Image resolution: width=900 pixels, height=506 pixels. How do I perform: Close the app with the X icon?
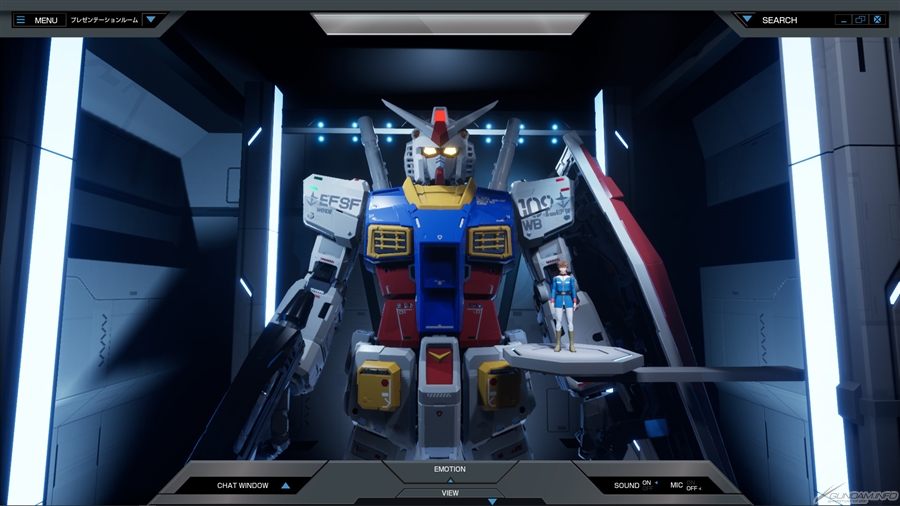(x=877, y=20)
